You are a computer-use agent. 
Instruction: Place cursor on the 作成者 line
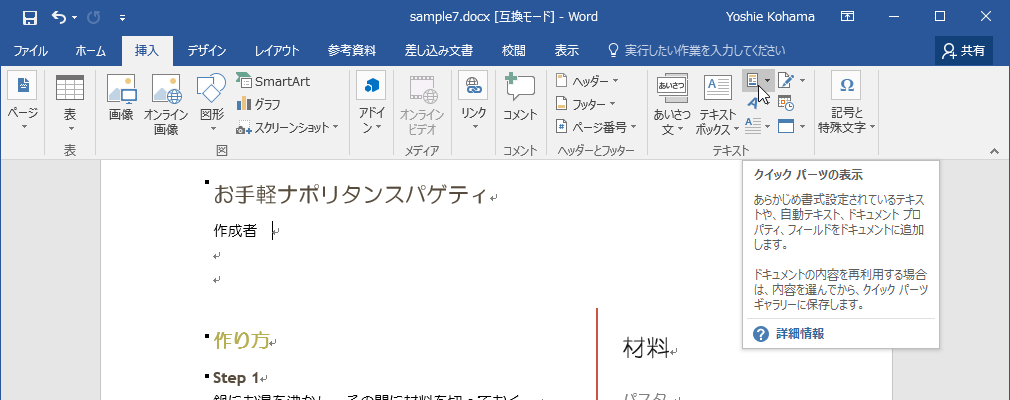point(236,231)
